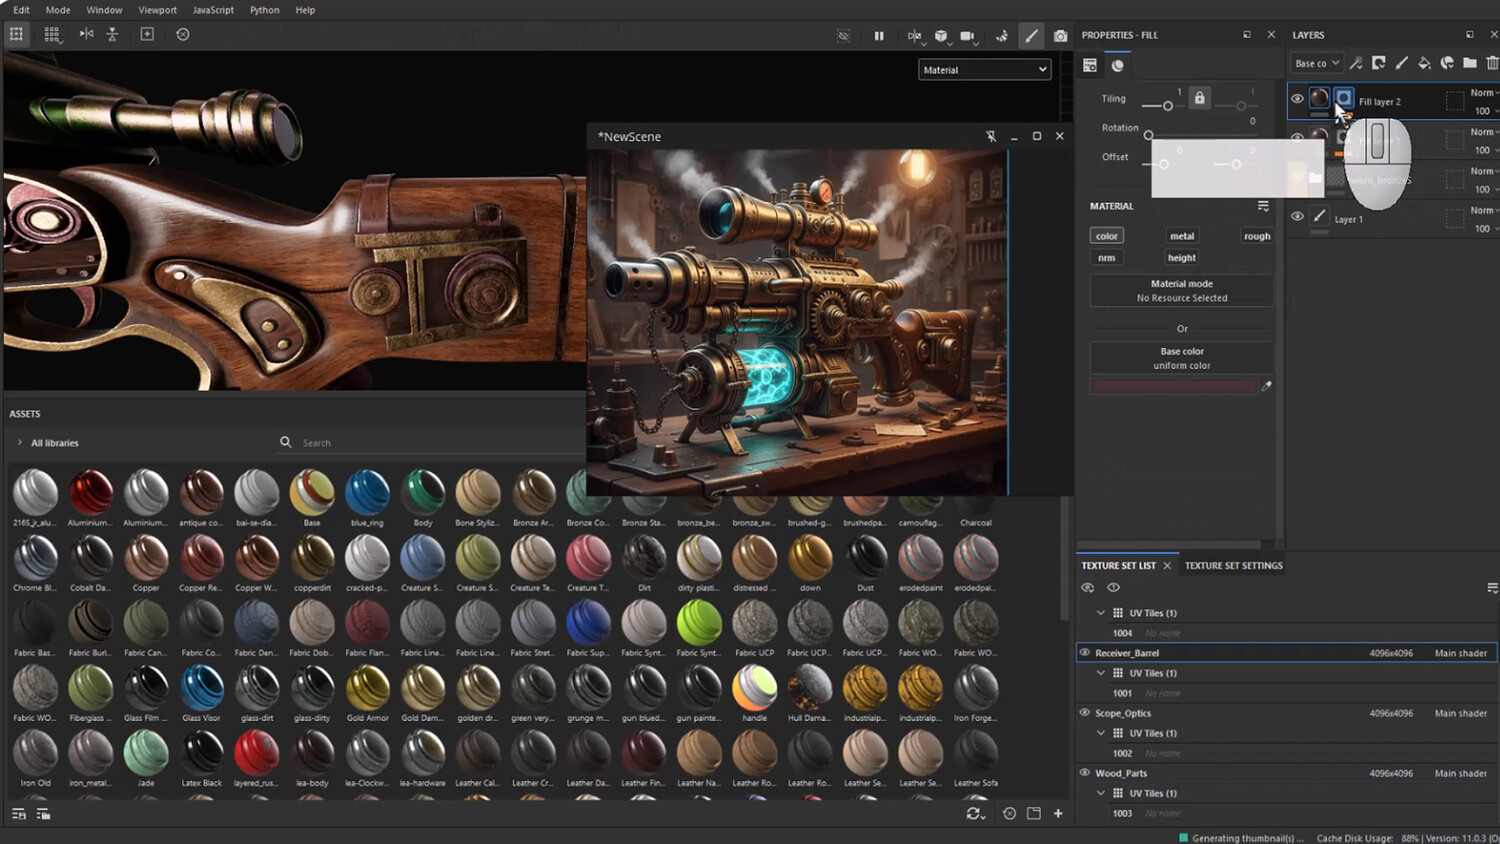Select the paintbrush mode icon in top toolbar

(x=1031, y=35)
